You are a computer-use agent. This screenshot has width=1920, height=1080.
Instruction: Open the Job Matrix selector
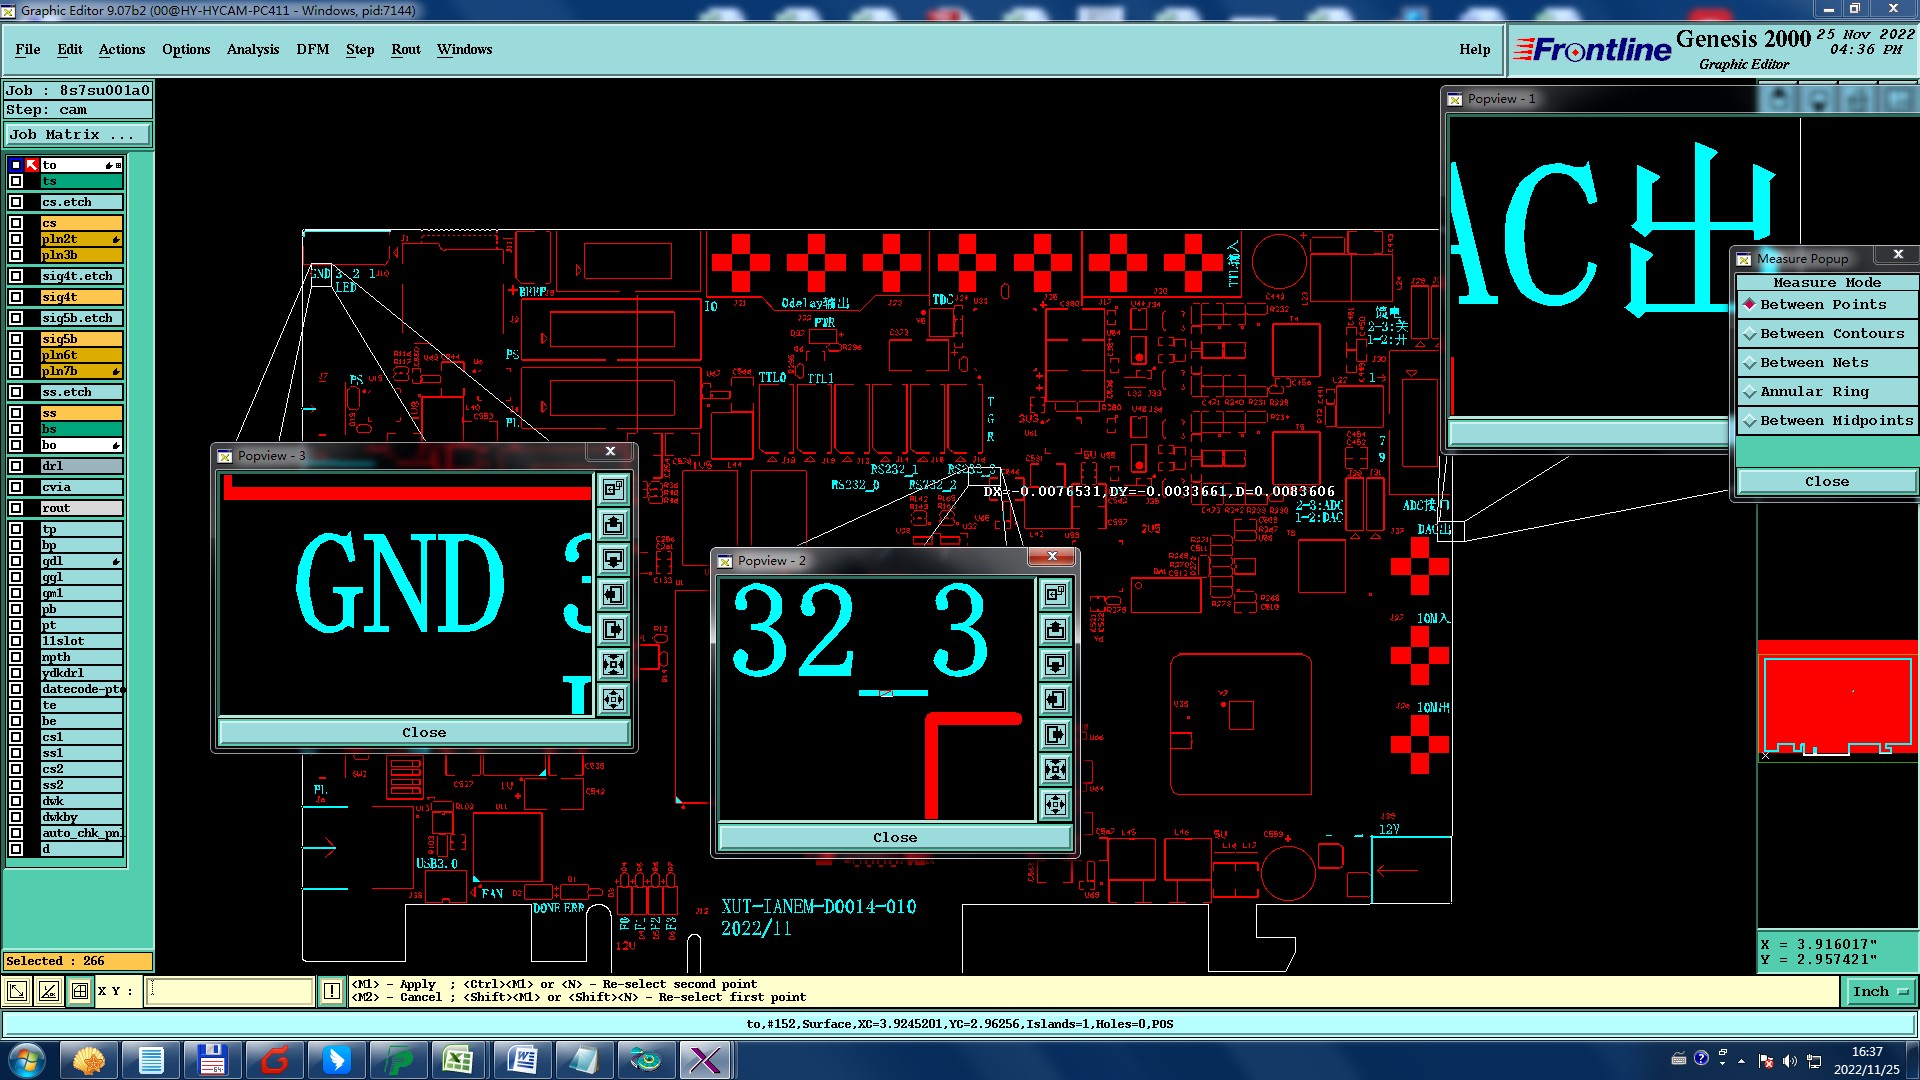[x=78, y=135]
